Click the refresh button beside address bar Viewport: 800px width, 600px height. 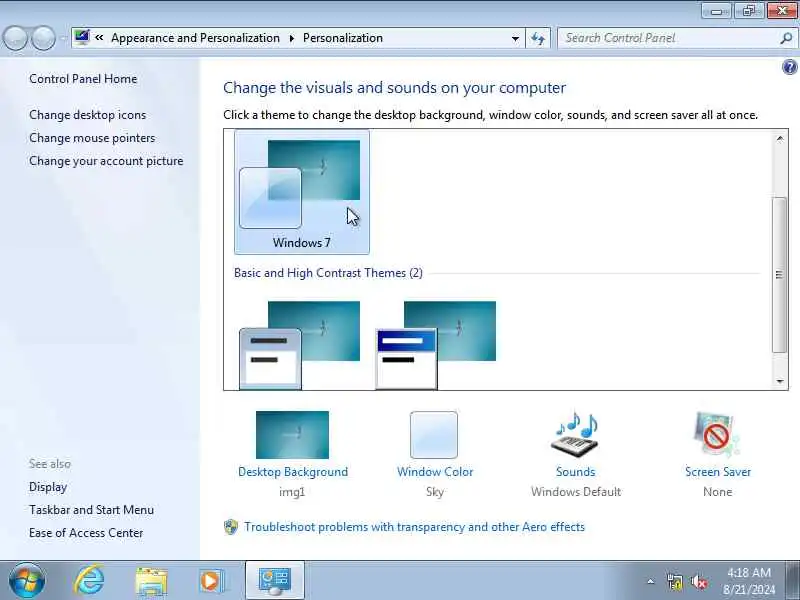click(538, 38)
